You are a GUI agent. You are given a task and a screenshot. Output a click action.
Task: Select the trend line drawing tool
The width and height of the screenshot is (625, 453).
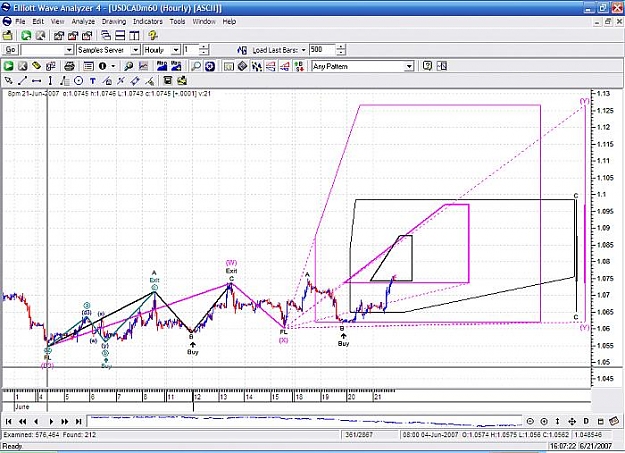[x=22, y=81]
